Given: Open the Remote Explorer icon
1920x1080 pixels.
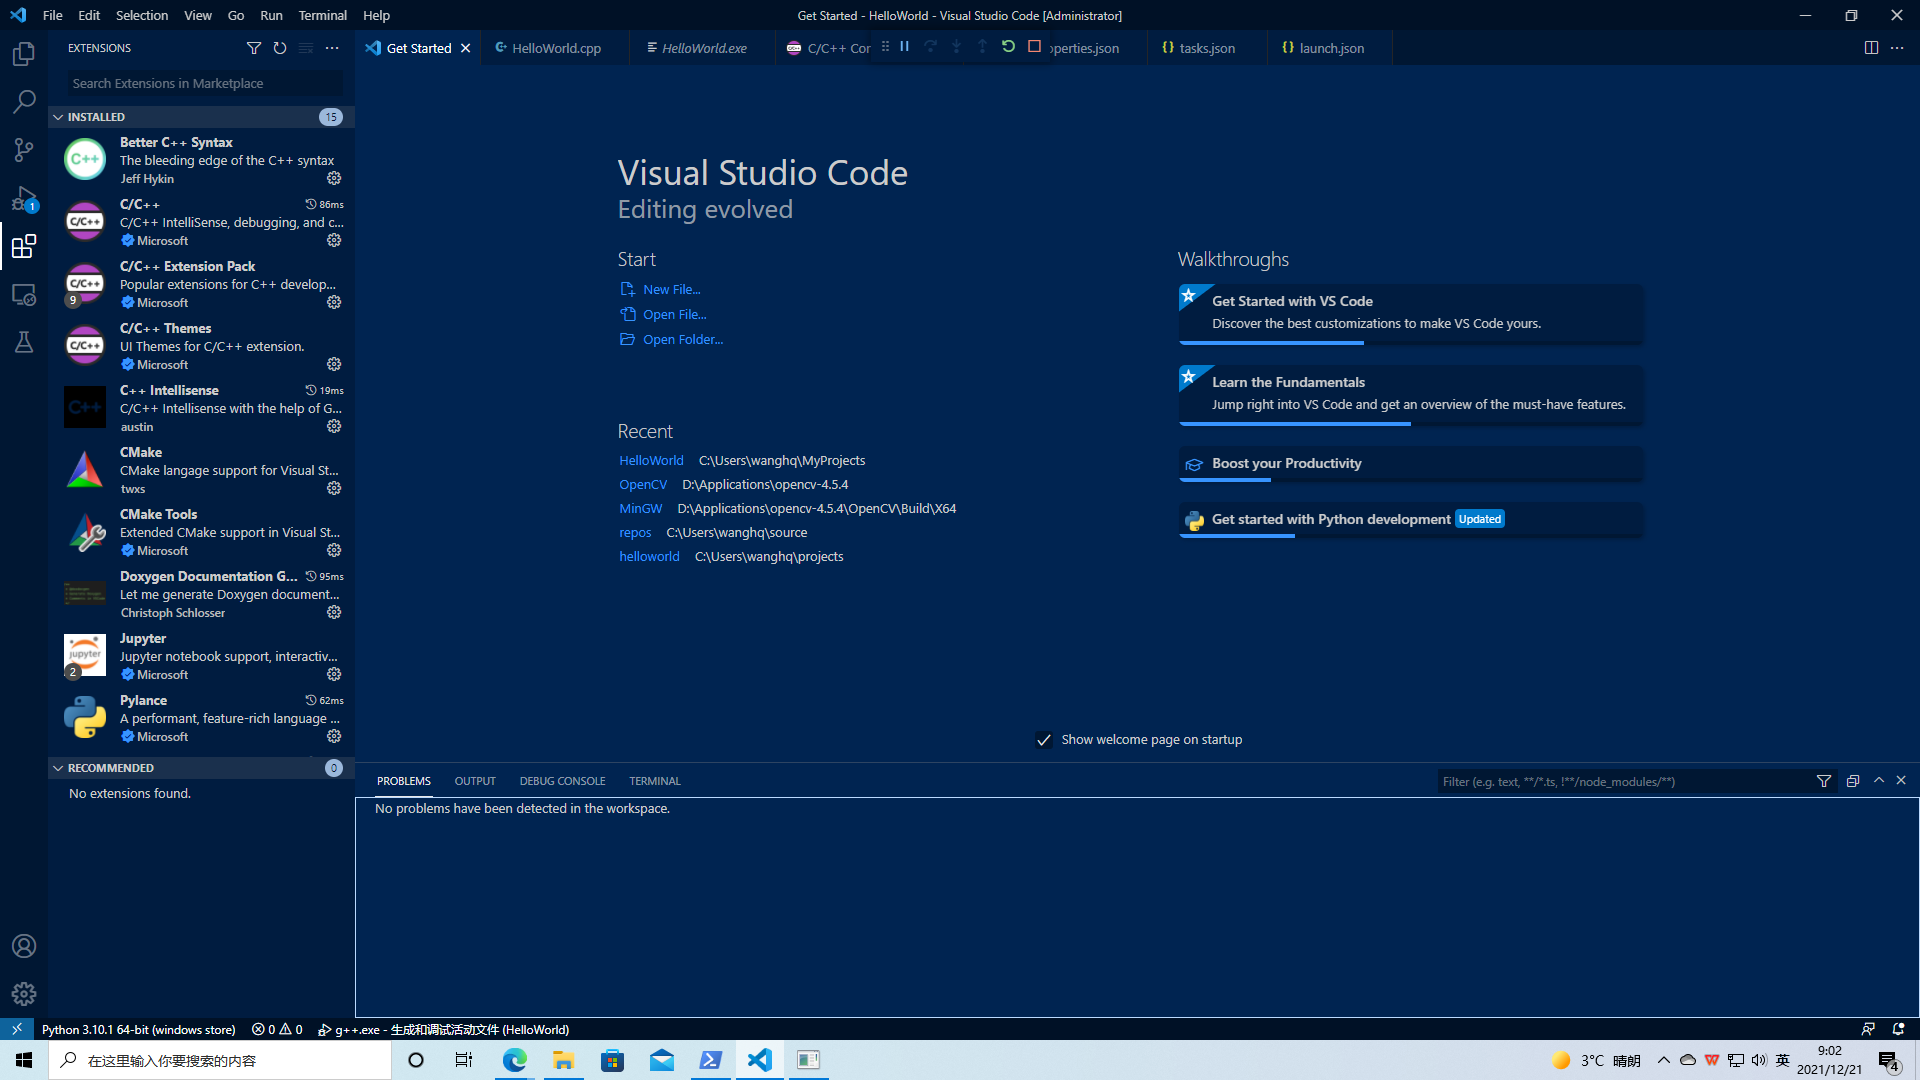Looking at the screenshot, I should click(24, 295).
